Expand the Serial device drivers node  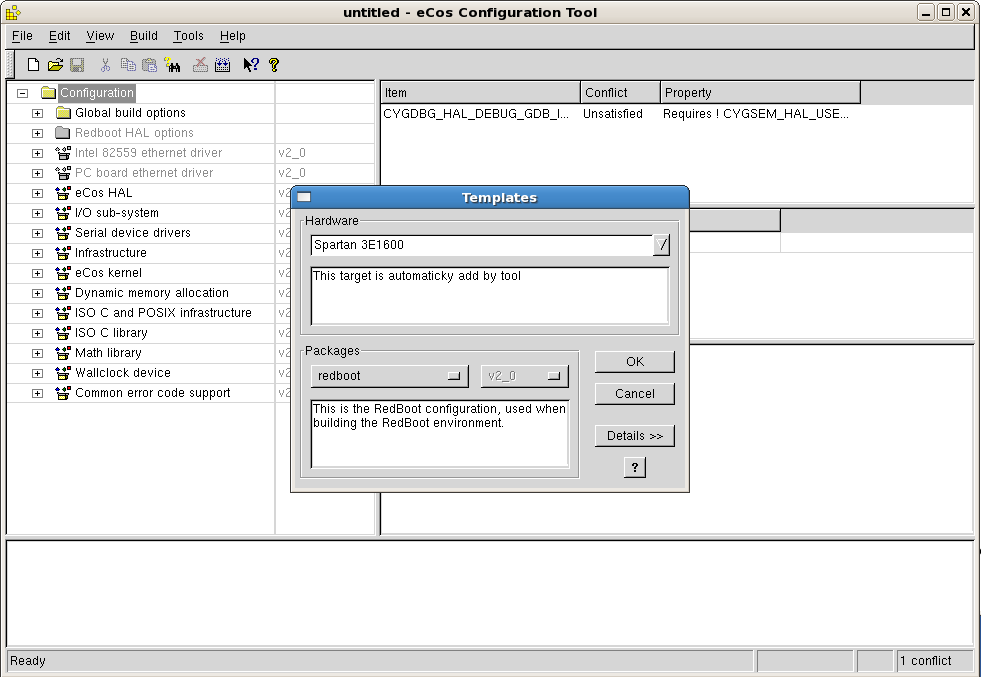pos(37,233)
